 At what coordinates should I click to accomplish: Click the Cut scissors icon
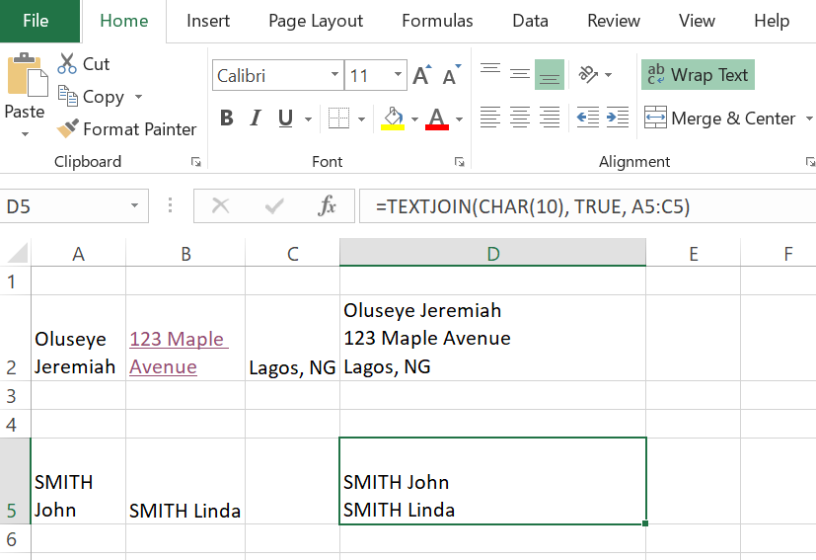[x=68, y=64]
